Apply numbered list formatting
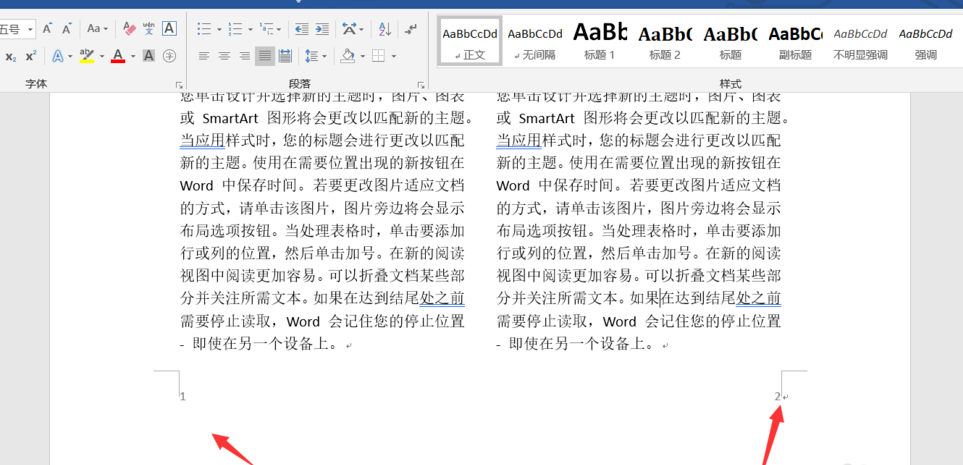 tap(235, 28)
